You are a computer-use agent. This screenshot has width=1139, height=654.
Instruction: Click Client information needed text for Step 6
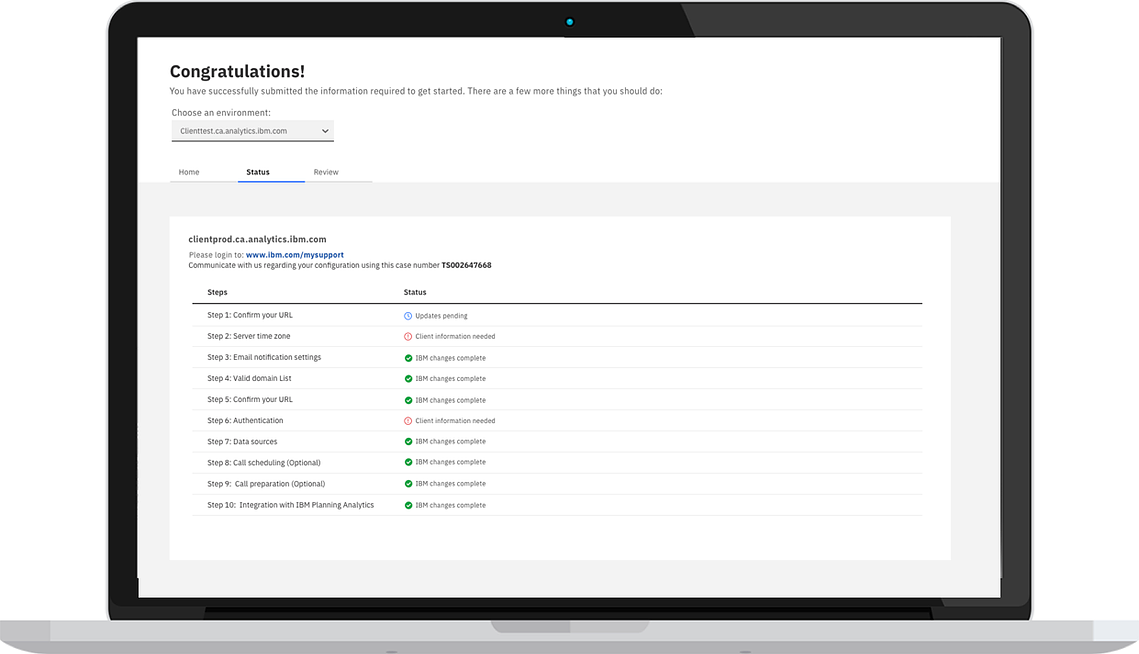(x=455, y=421)
